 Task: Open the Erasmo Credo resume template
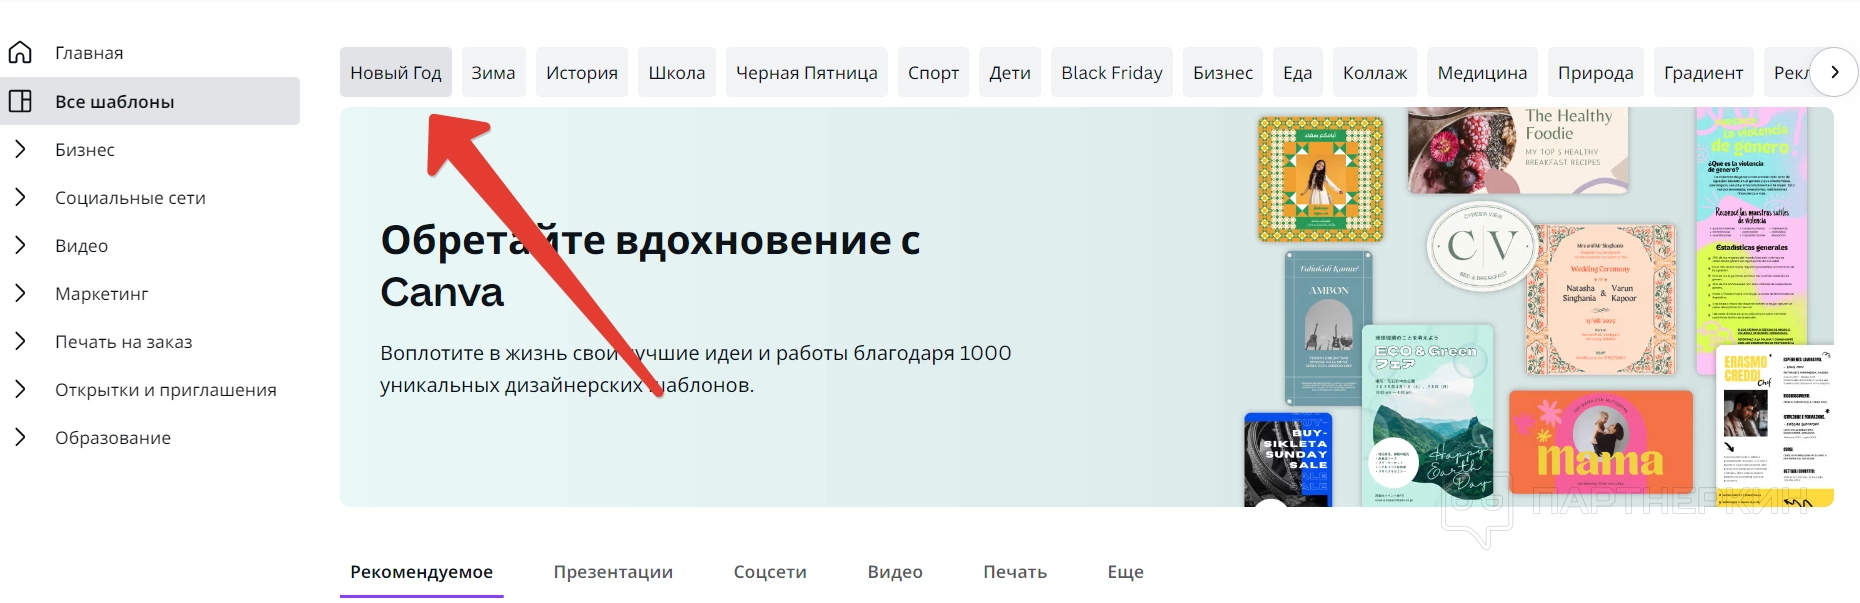click(1775, 426)
